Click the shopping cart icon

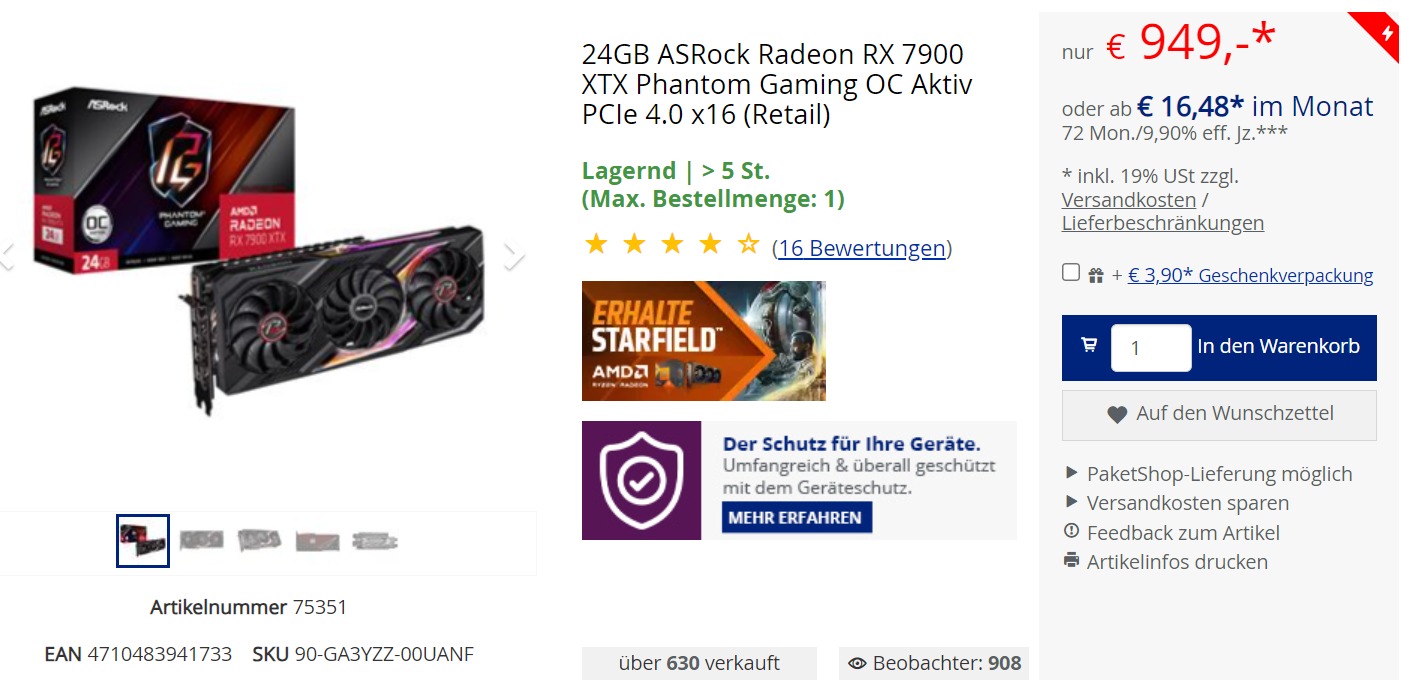pyautogui.click(x=1087, y=347)
